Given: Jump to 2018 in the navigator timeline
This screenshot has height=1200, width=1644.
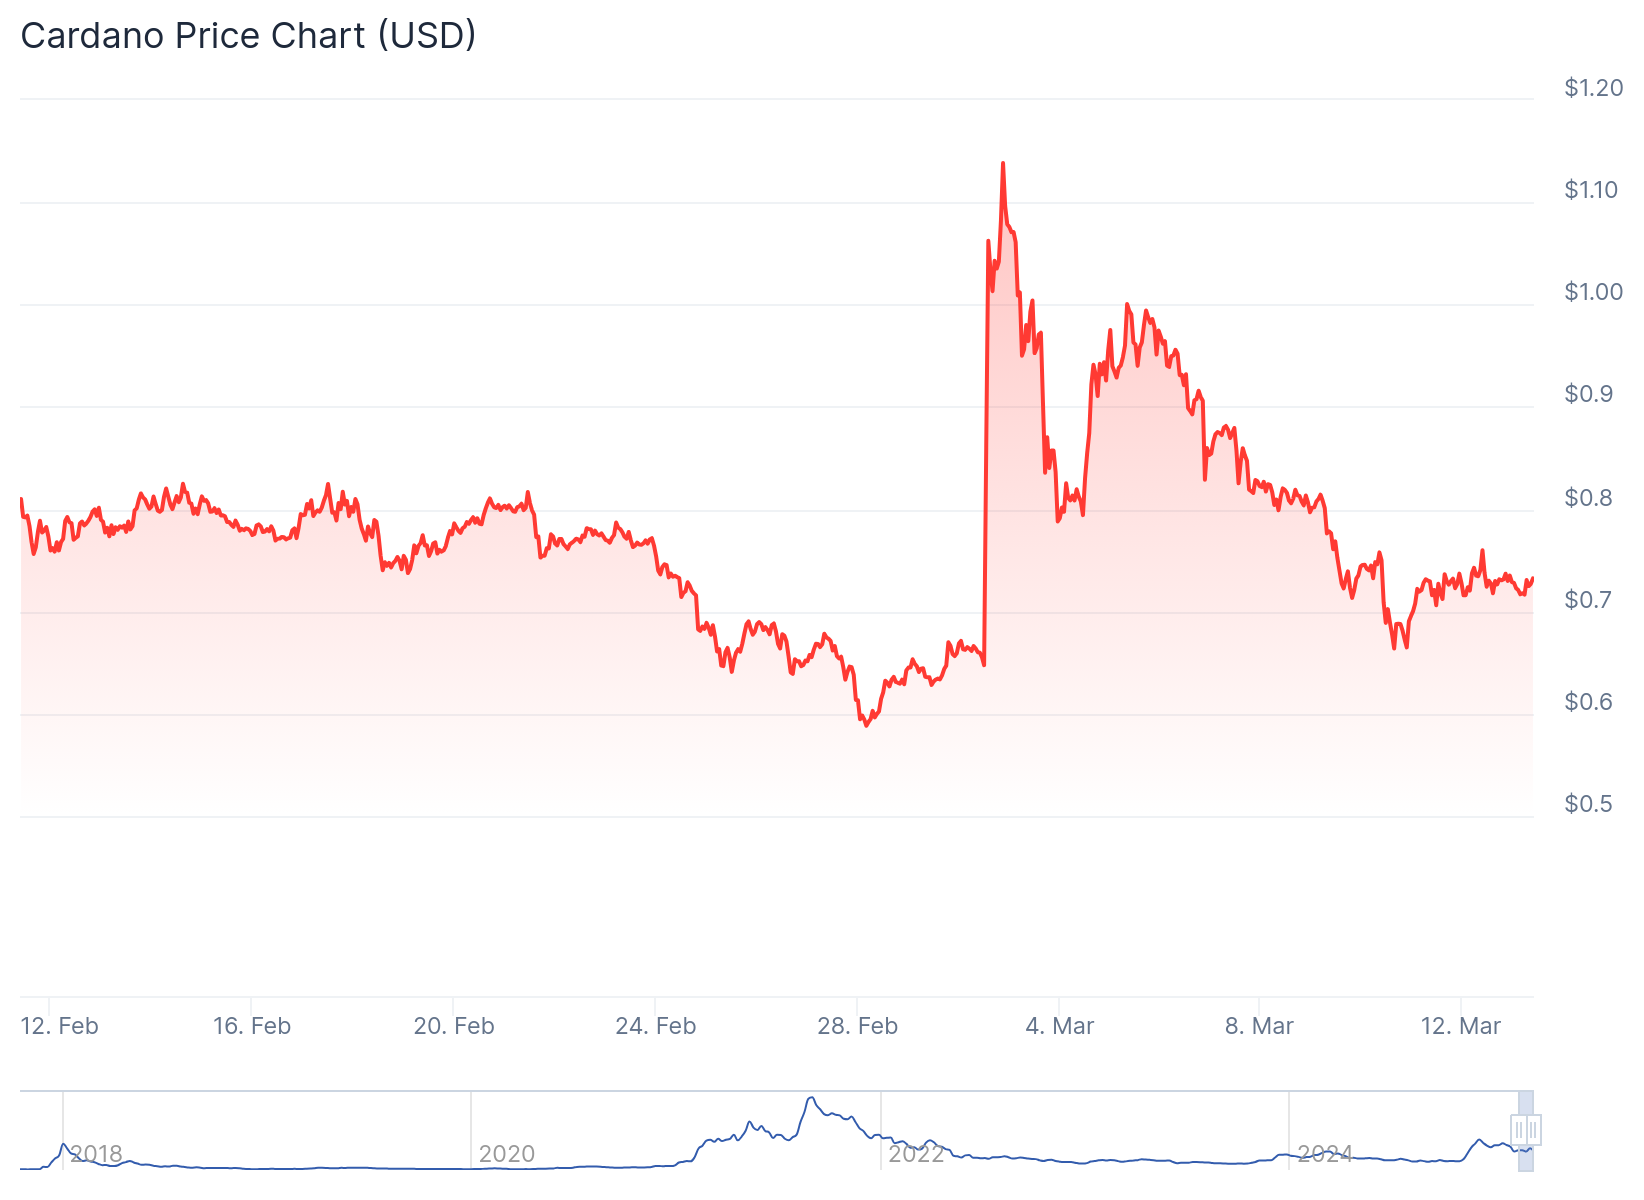Looking at the screenshot, I should click(x=96, y=1154).
